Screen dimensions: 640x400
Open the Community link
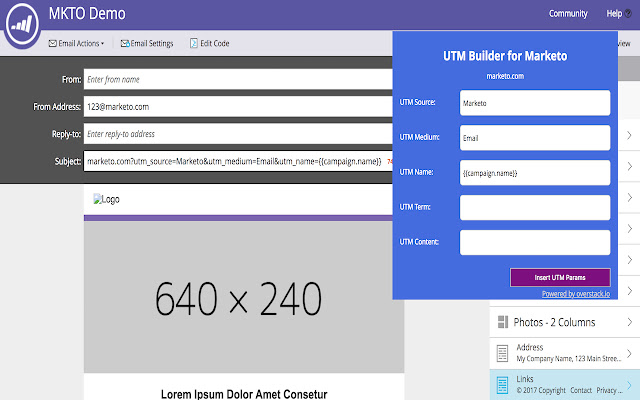568,13
